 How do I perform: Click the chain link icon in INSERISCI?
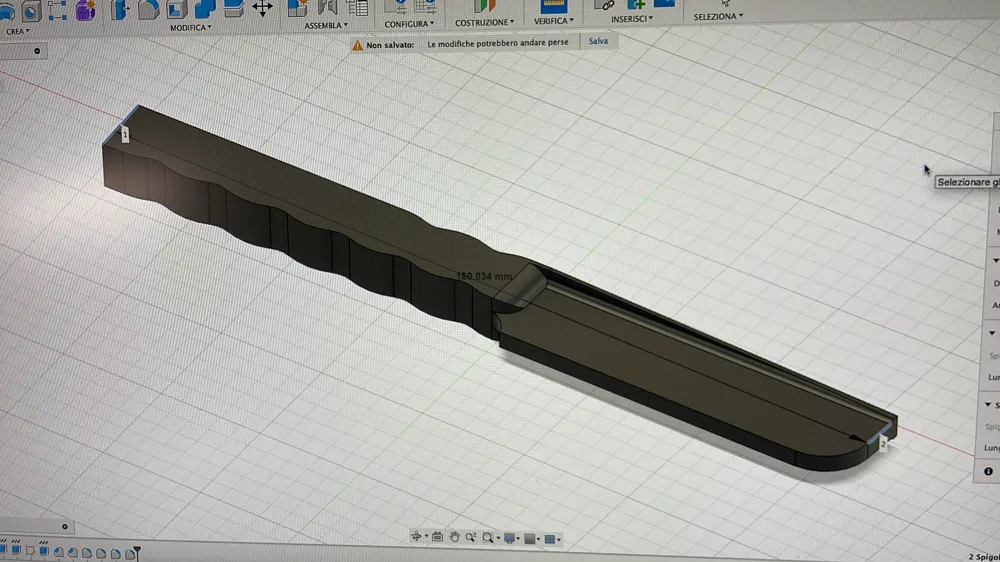pos(604,5)
